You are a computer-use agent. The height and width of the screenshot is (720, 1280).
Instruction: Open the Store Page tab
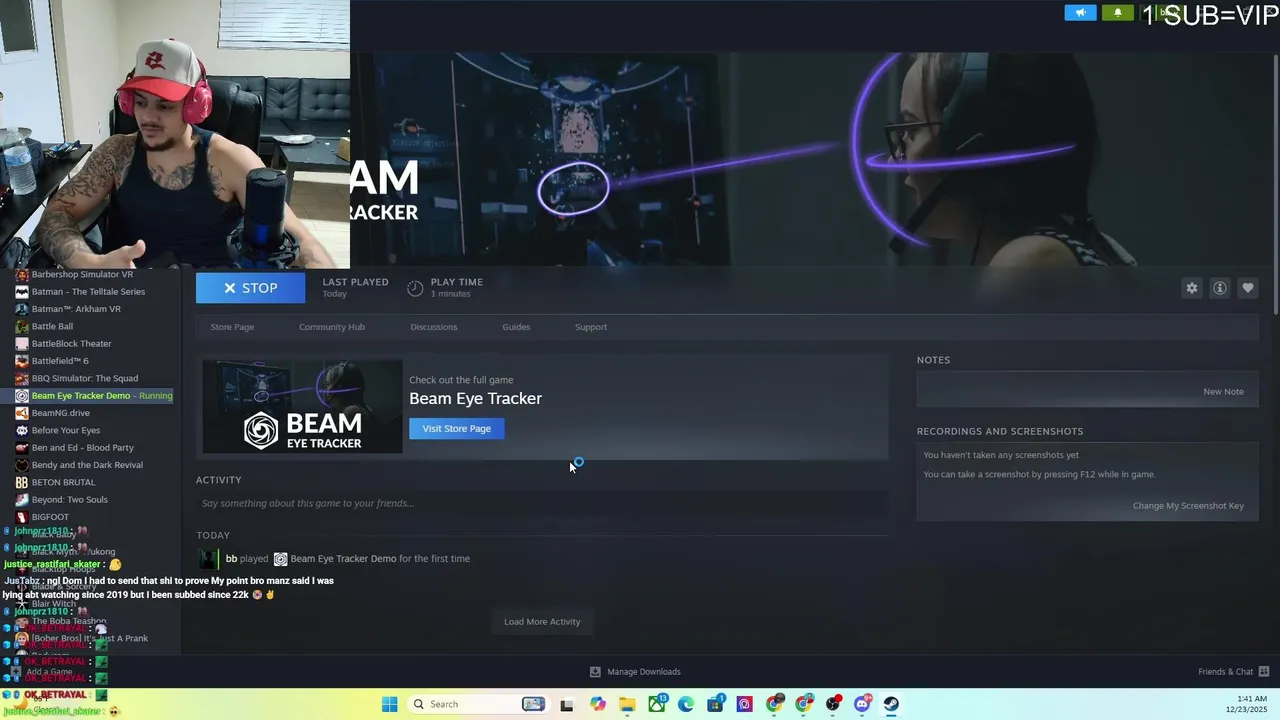(x=232, y=327)
